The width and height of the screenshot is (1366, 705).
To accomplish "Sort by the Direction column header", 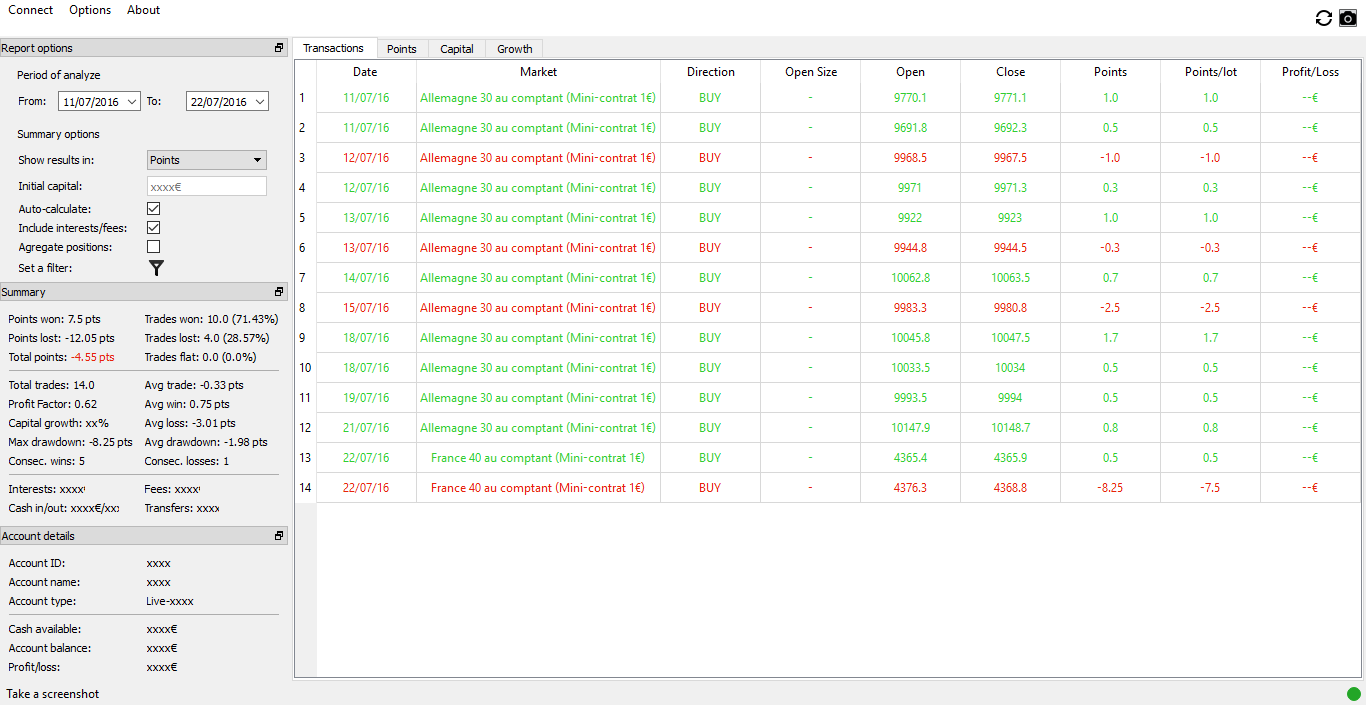I will point(711,72).
